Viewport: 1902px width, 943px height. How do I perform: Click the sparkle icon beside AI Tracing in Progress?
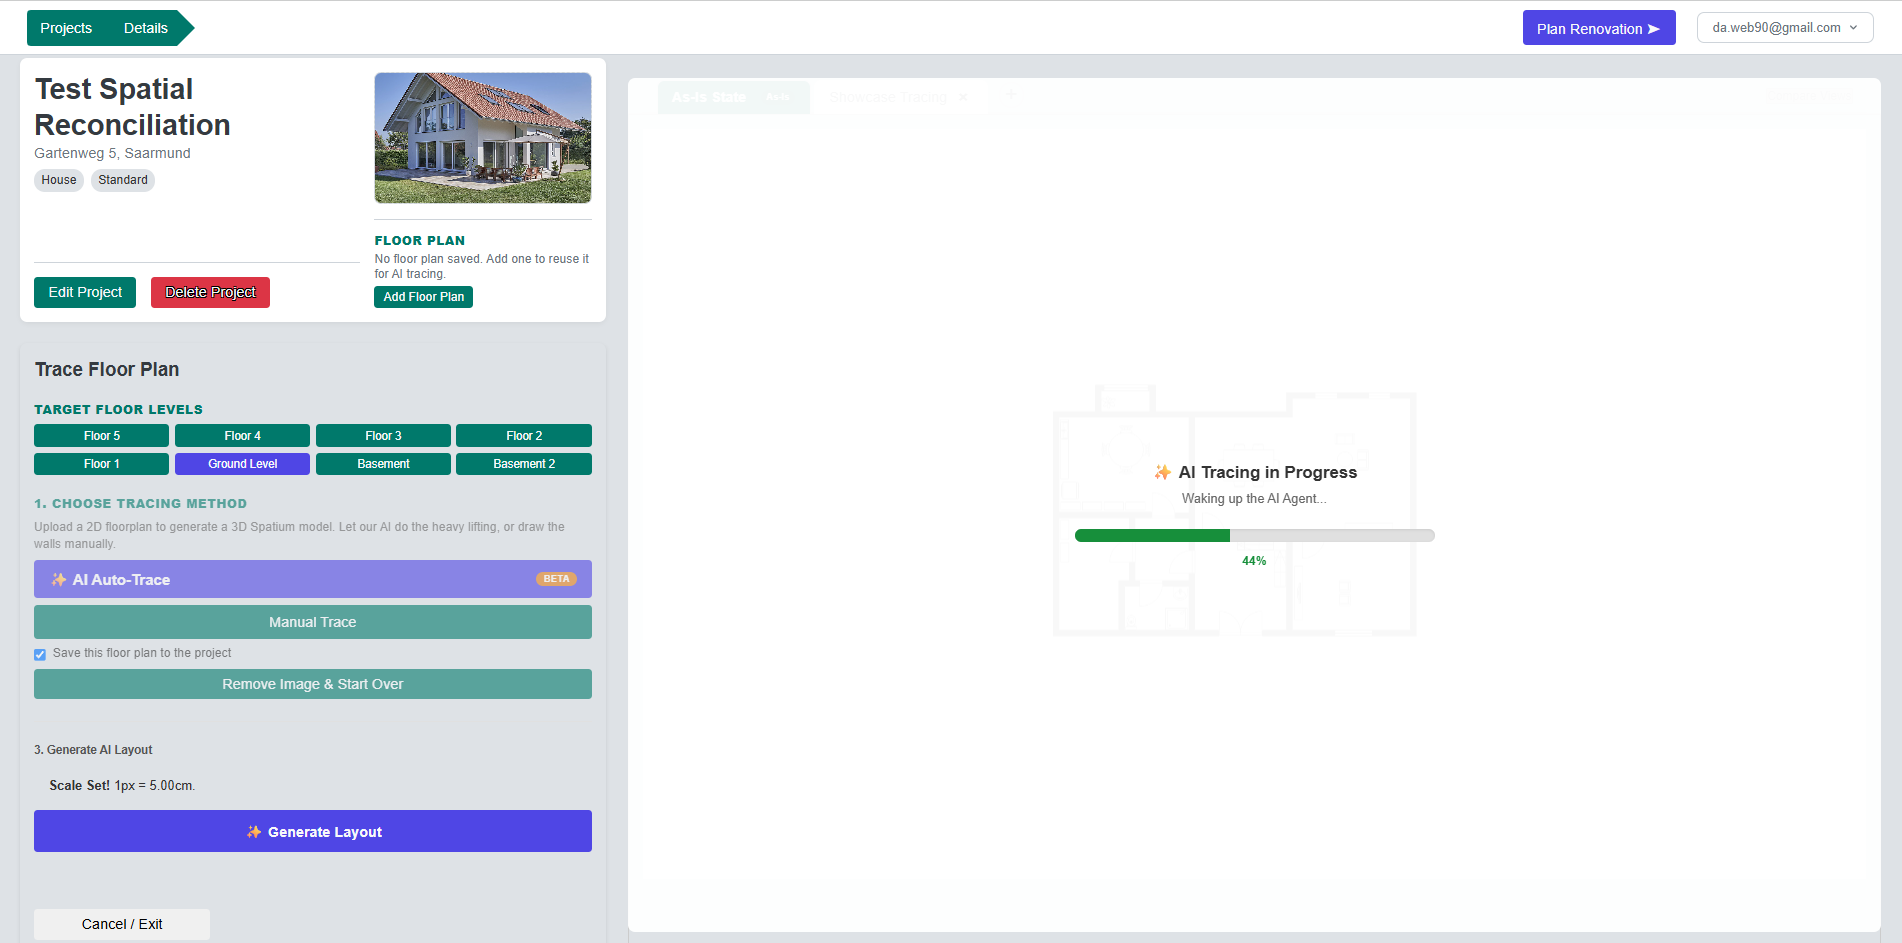1162,472
